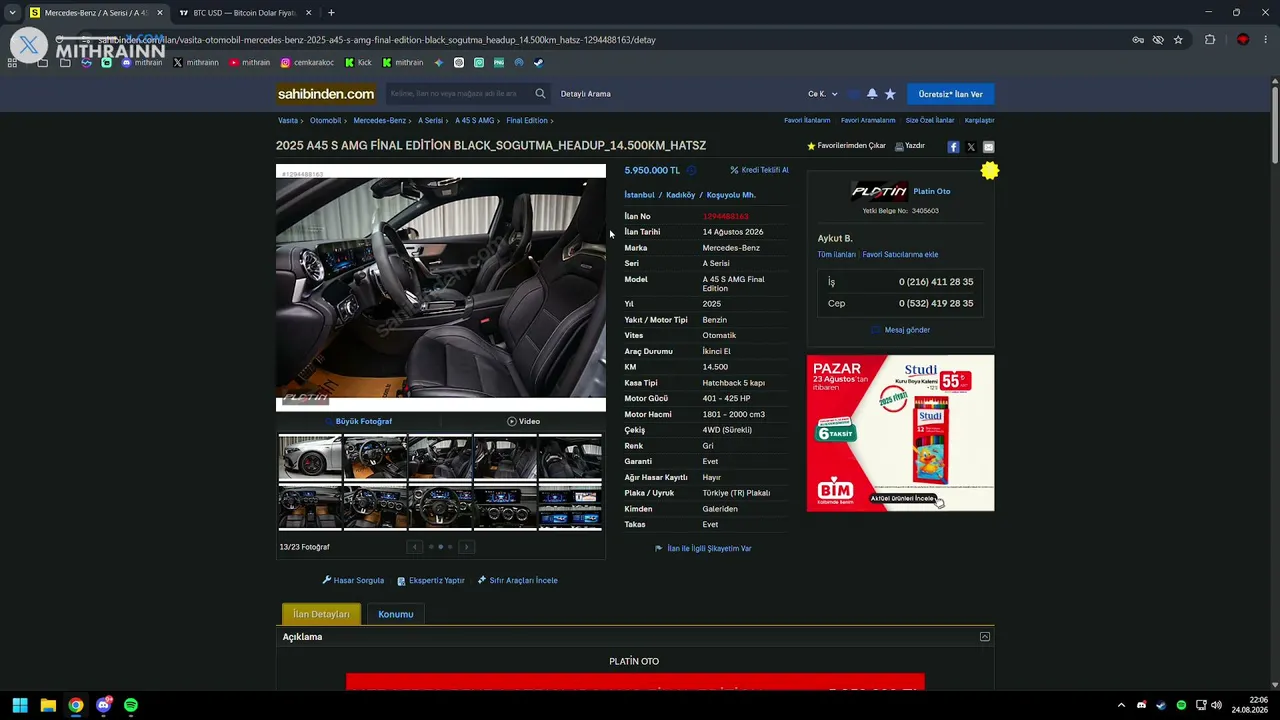Open Detaylı Arama link
The image size is (1280, 720).
pos(586,94)
